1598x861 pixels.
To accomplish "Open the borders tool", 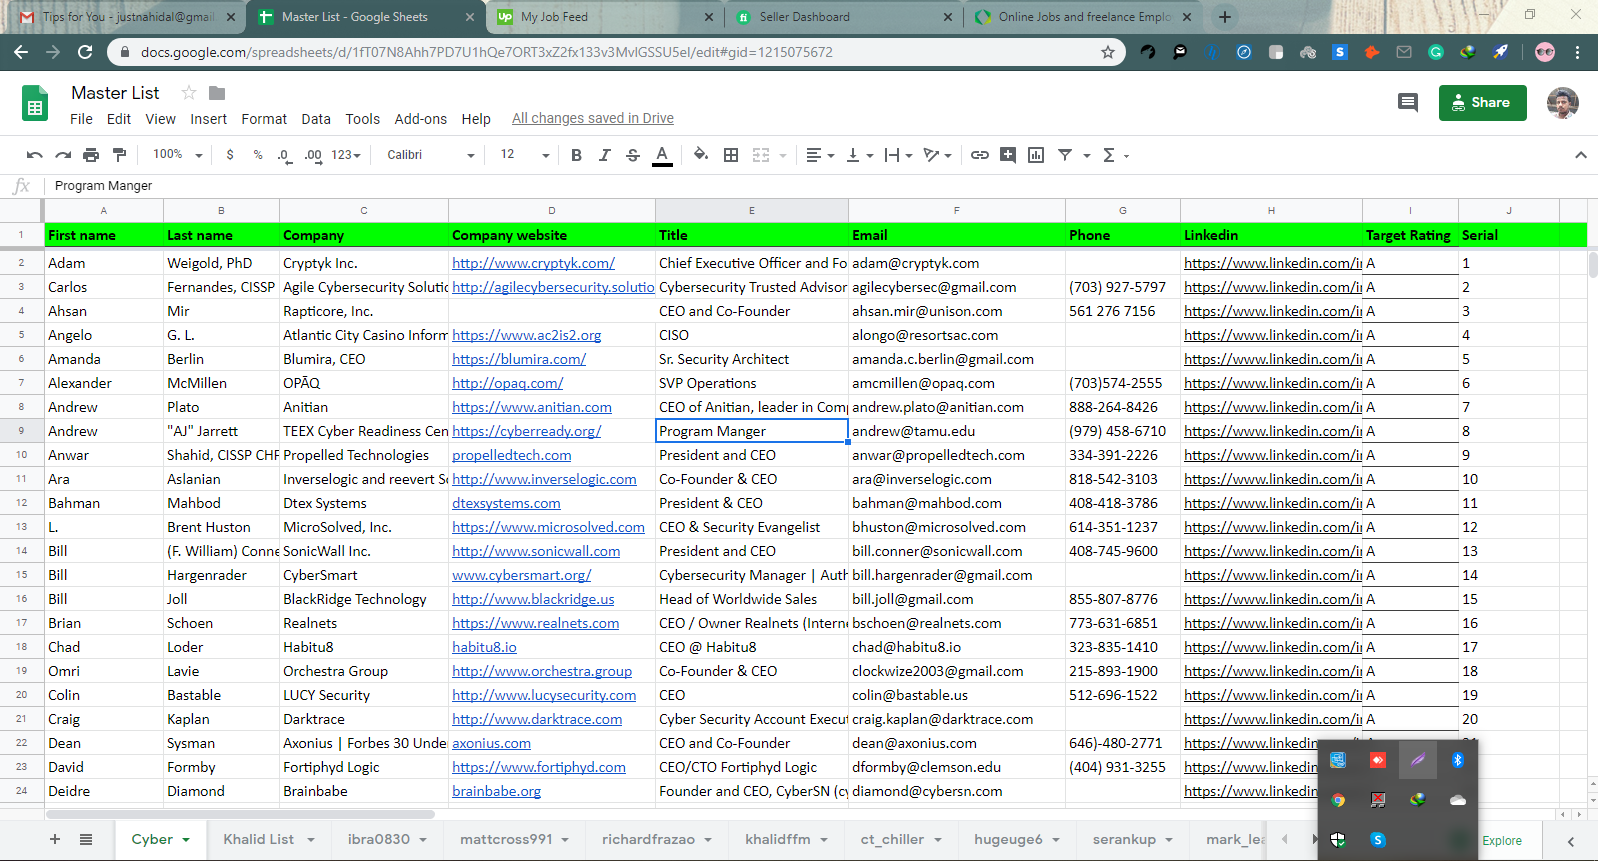I will (x=731, y=155).
